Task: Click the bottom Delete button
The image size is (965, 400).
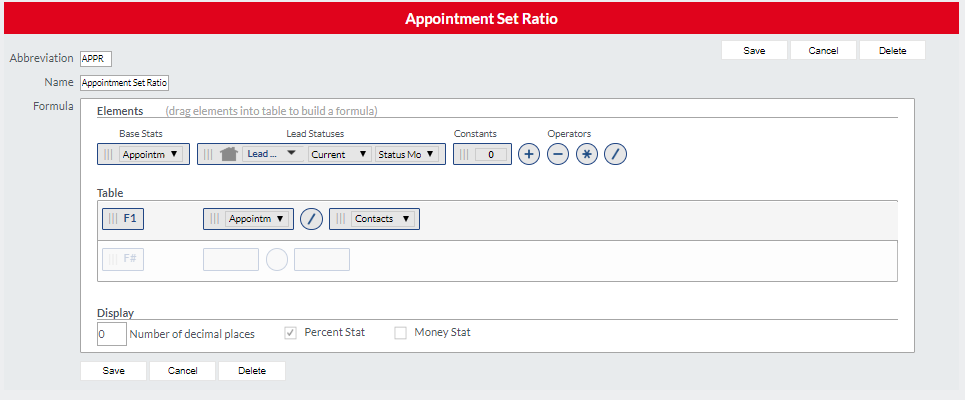Action: (x=252, y=370)
